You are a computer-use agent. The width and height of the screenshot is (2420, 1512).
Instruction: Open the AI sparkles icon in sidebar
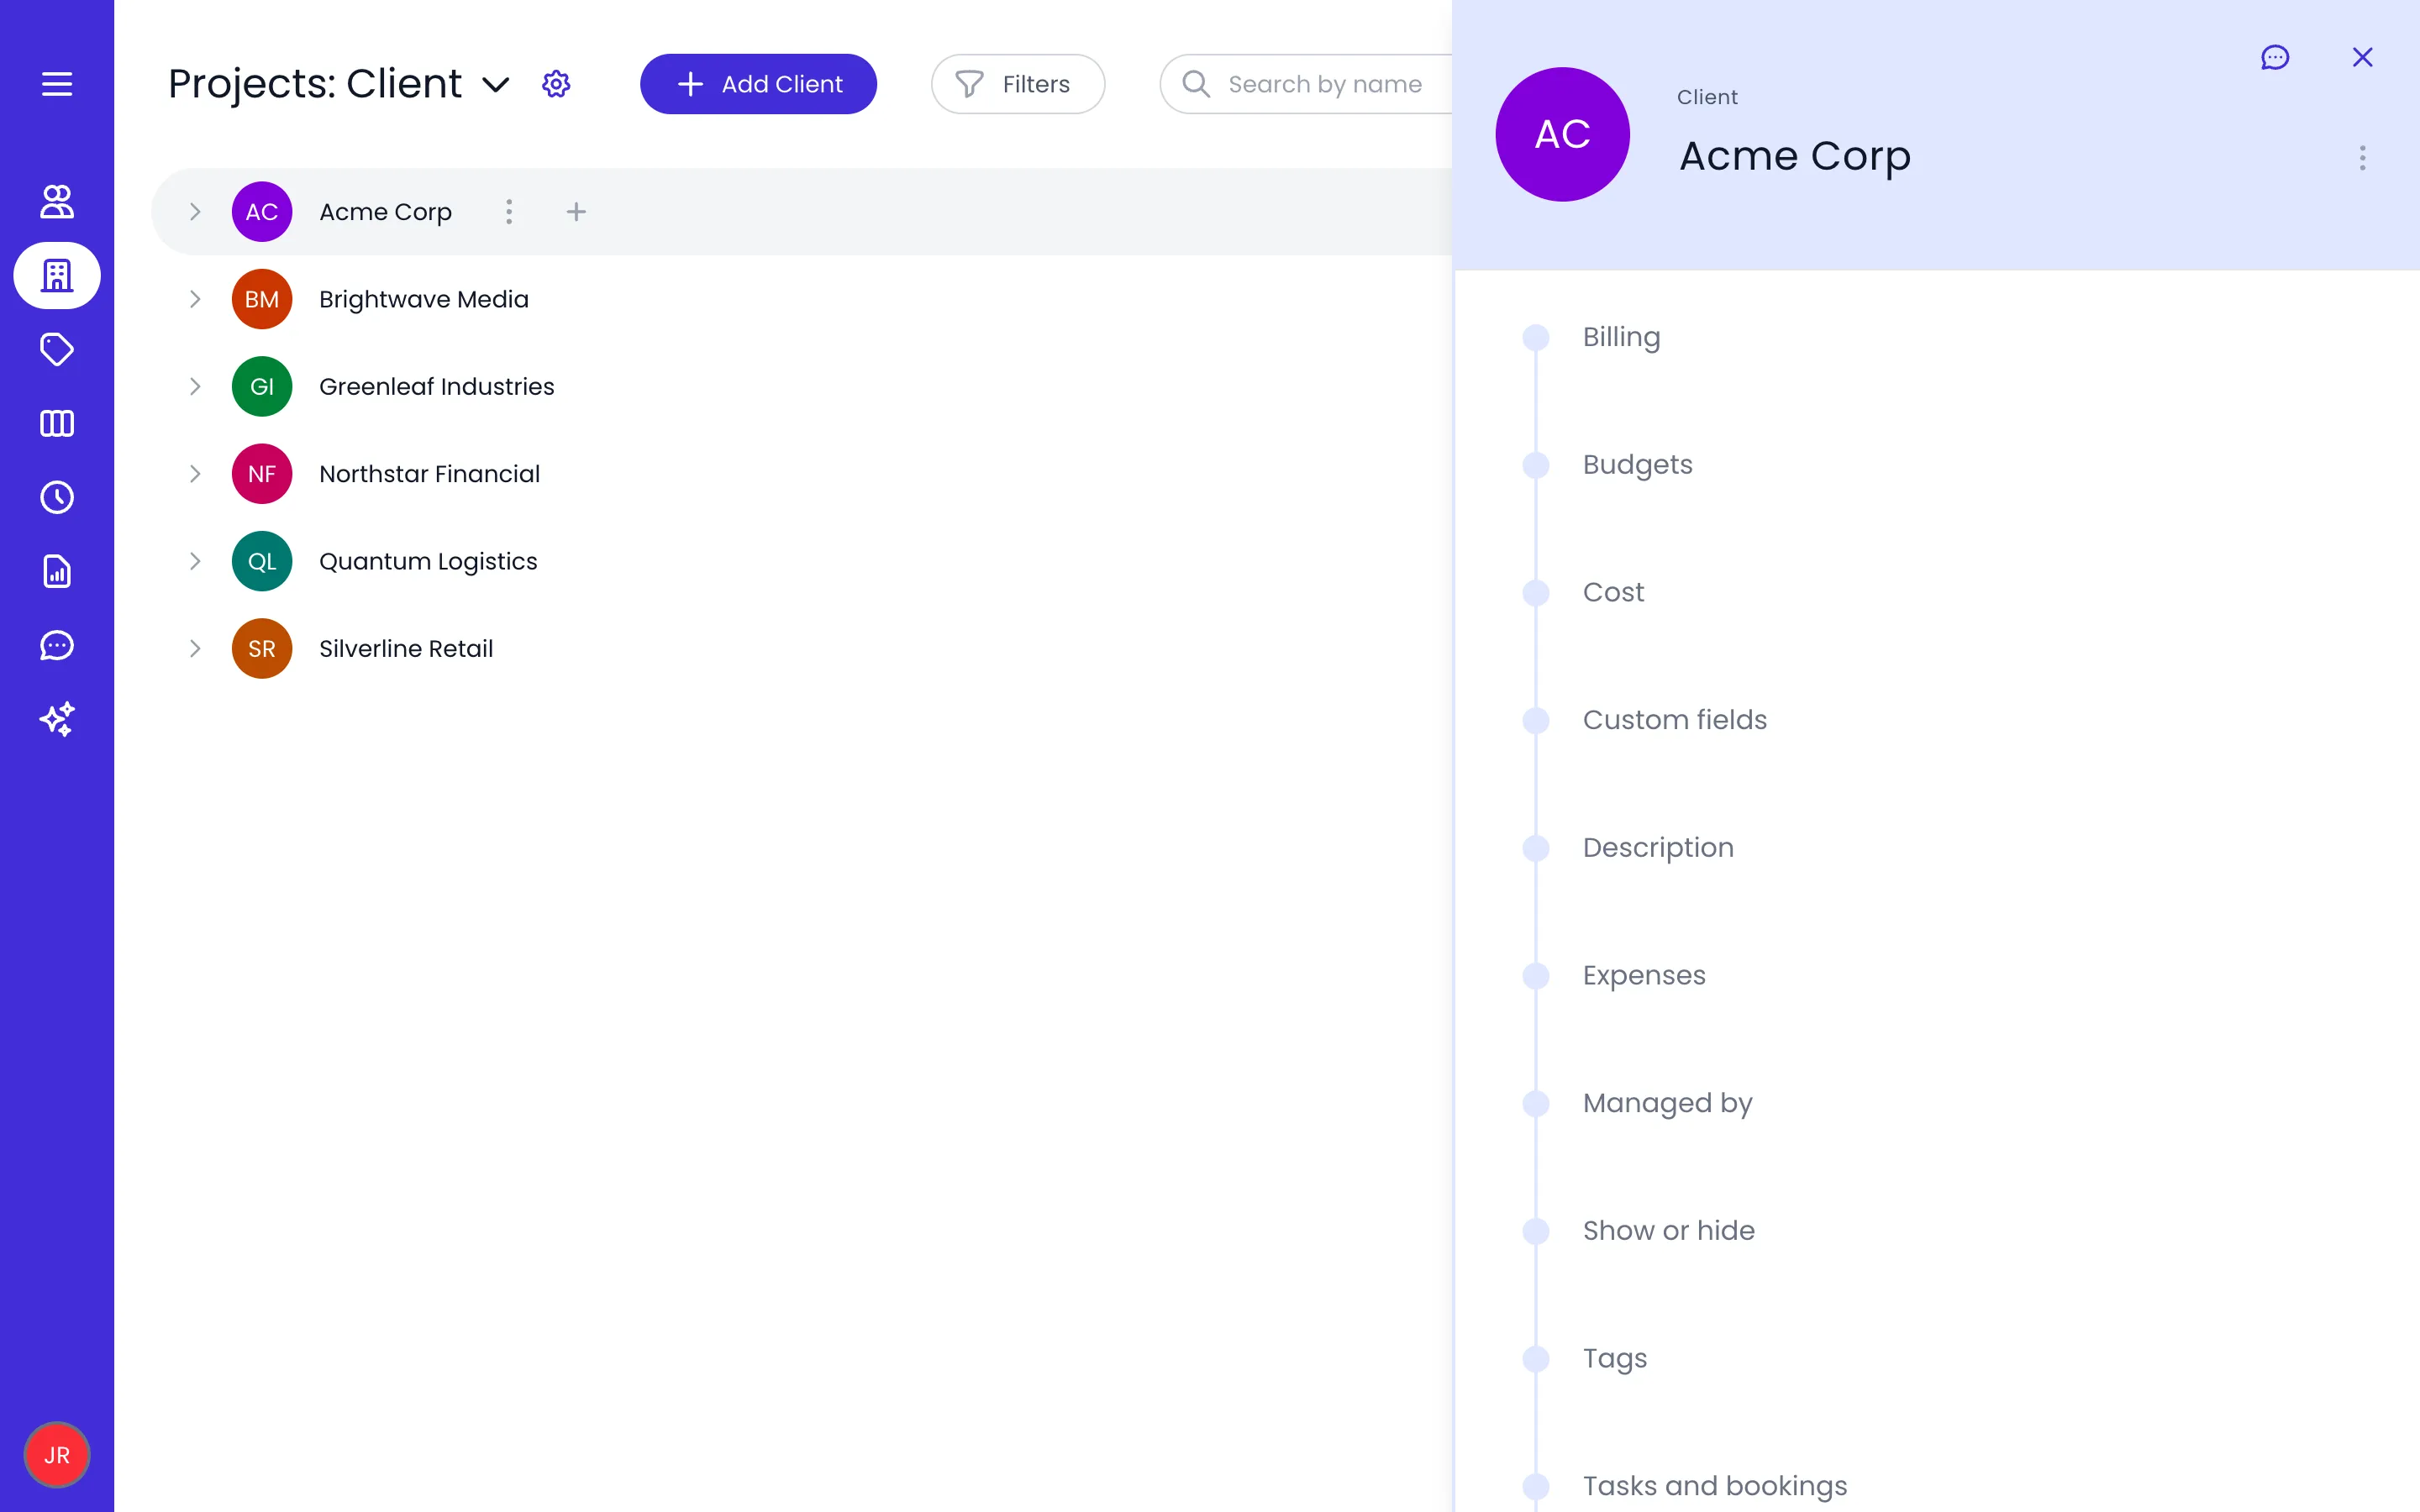pyautogui.click(x=57, y=719)
